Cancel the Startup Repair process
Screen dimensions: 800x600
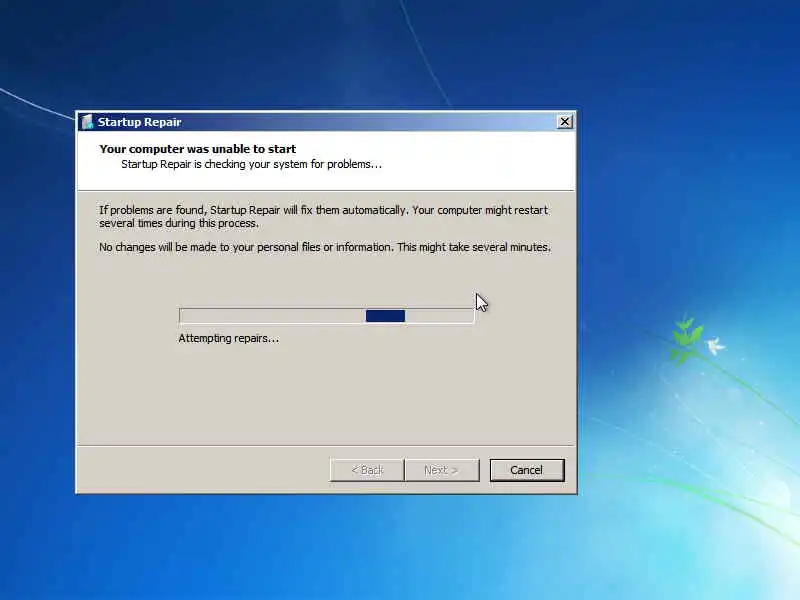tap(527, 470)
